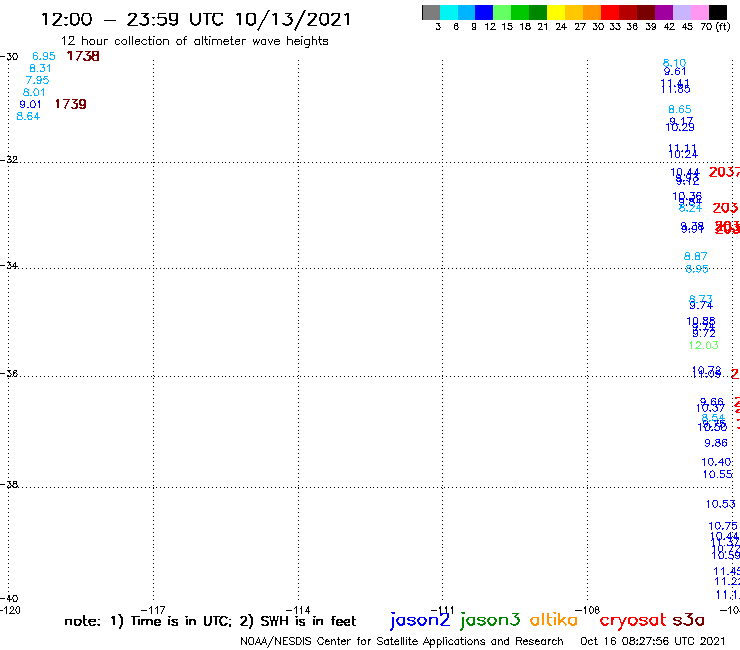Select the black swatch ending the legend
The width and height of the screenshot is (740, 650).
click(x=718, y=12)
